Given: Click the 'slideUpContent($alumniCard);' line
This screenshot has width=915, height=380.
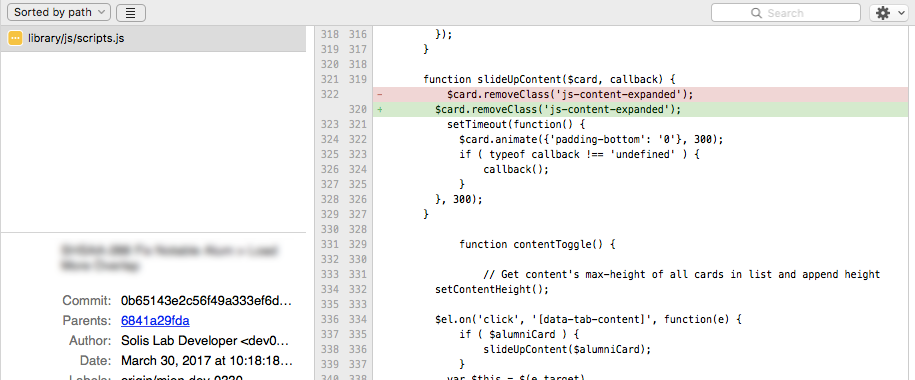Looking at the screenshot, I should point(567,349).
